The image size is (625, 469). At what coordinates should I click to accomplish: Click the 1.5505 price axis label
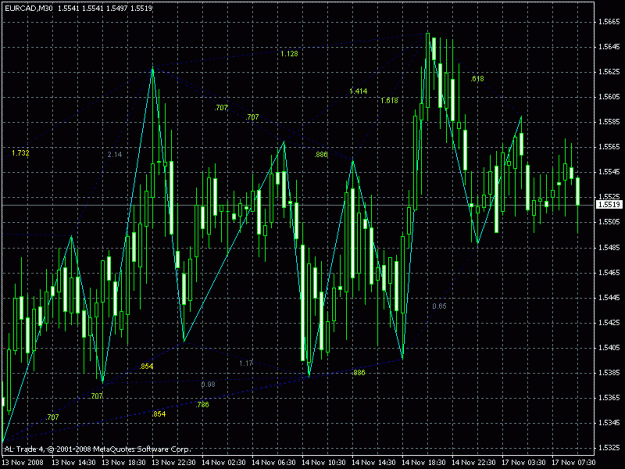[x=609, y=222]
